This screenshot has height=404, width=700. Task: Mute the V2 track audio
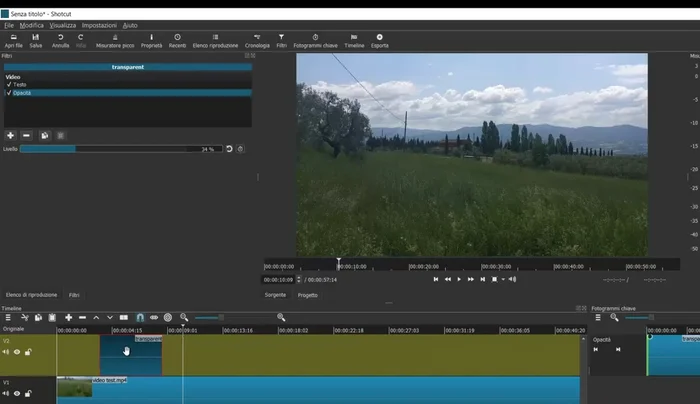click(x=5, y=352)
